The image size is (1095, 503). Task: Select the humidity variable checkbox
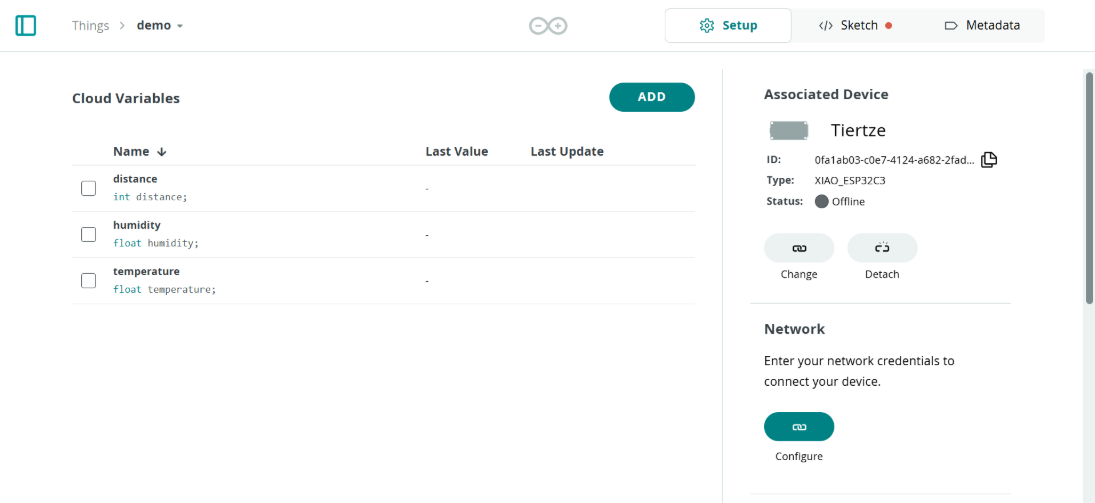[89, 235]
